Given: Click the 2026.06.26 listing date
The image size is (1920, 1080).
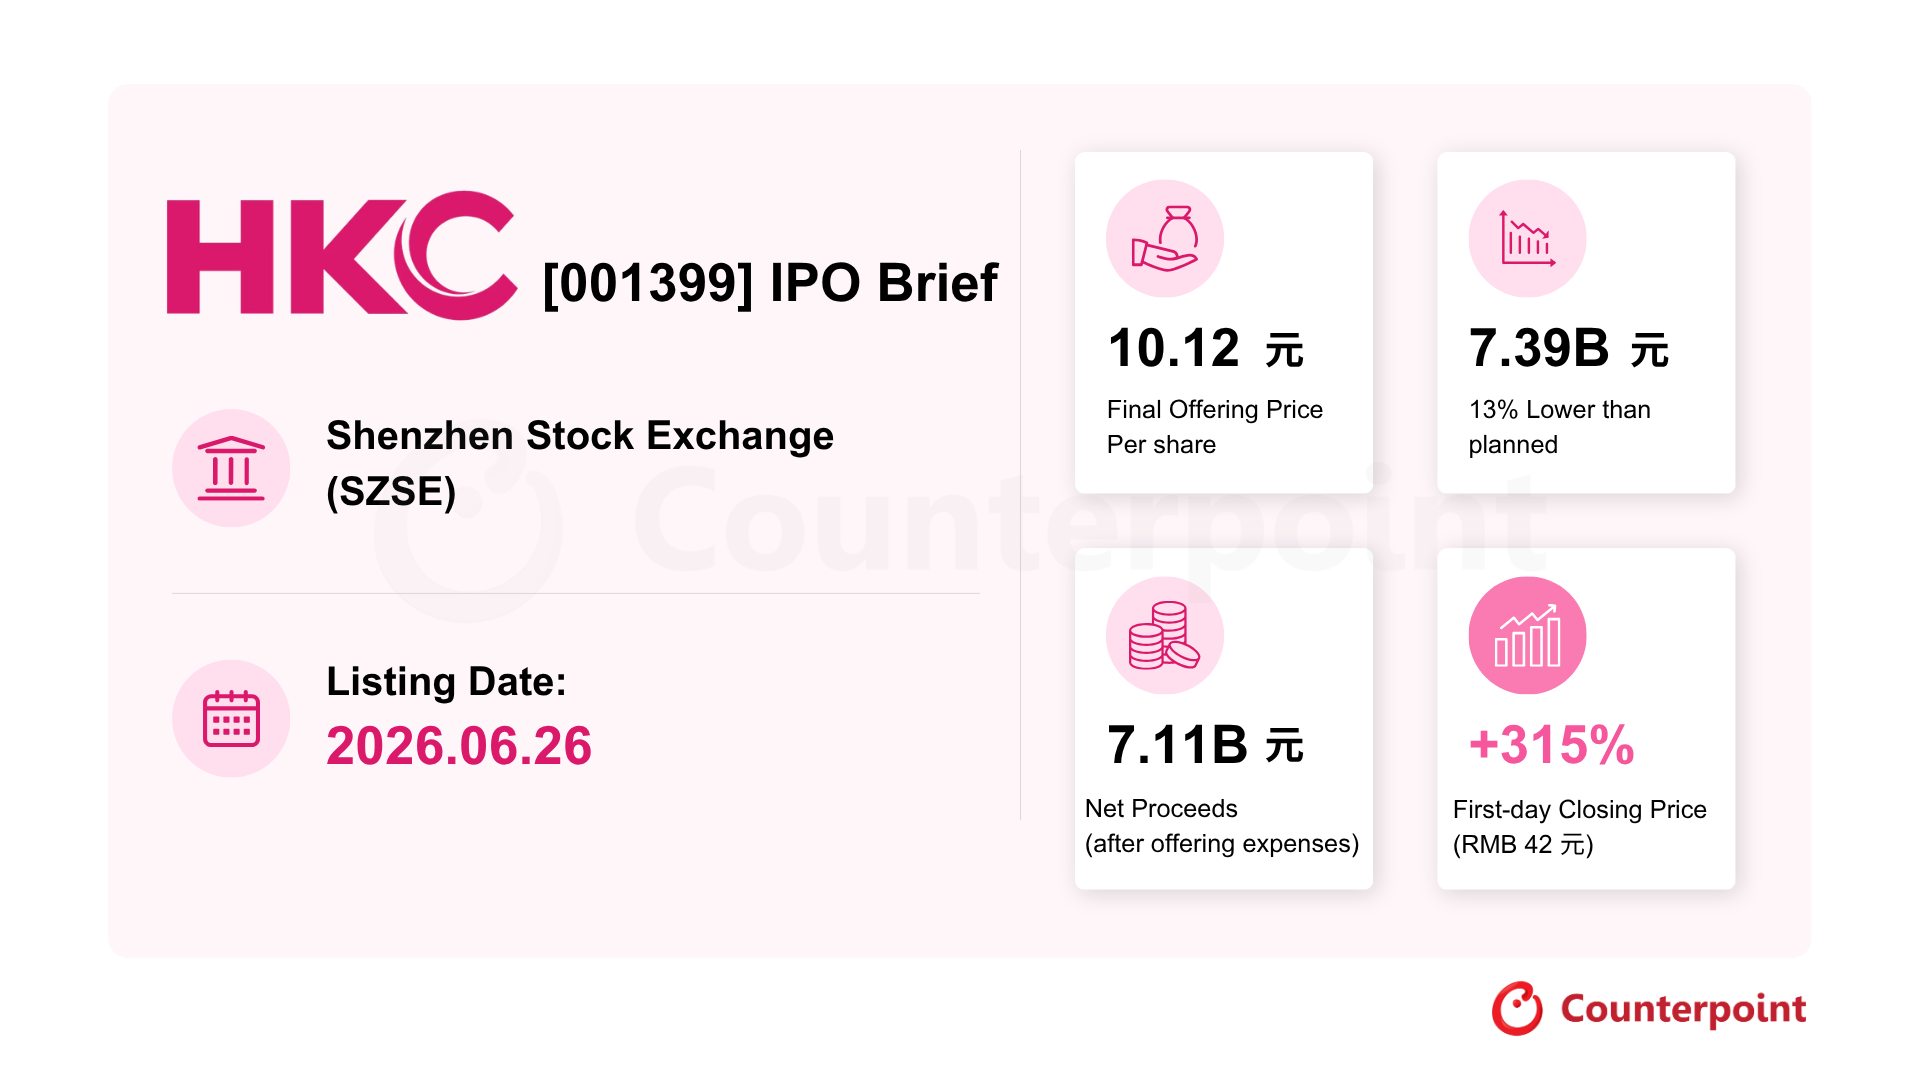Looking at the screenshot, I should click(x=459, y=746).
